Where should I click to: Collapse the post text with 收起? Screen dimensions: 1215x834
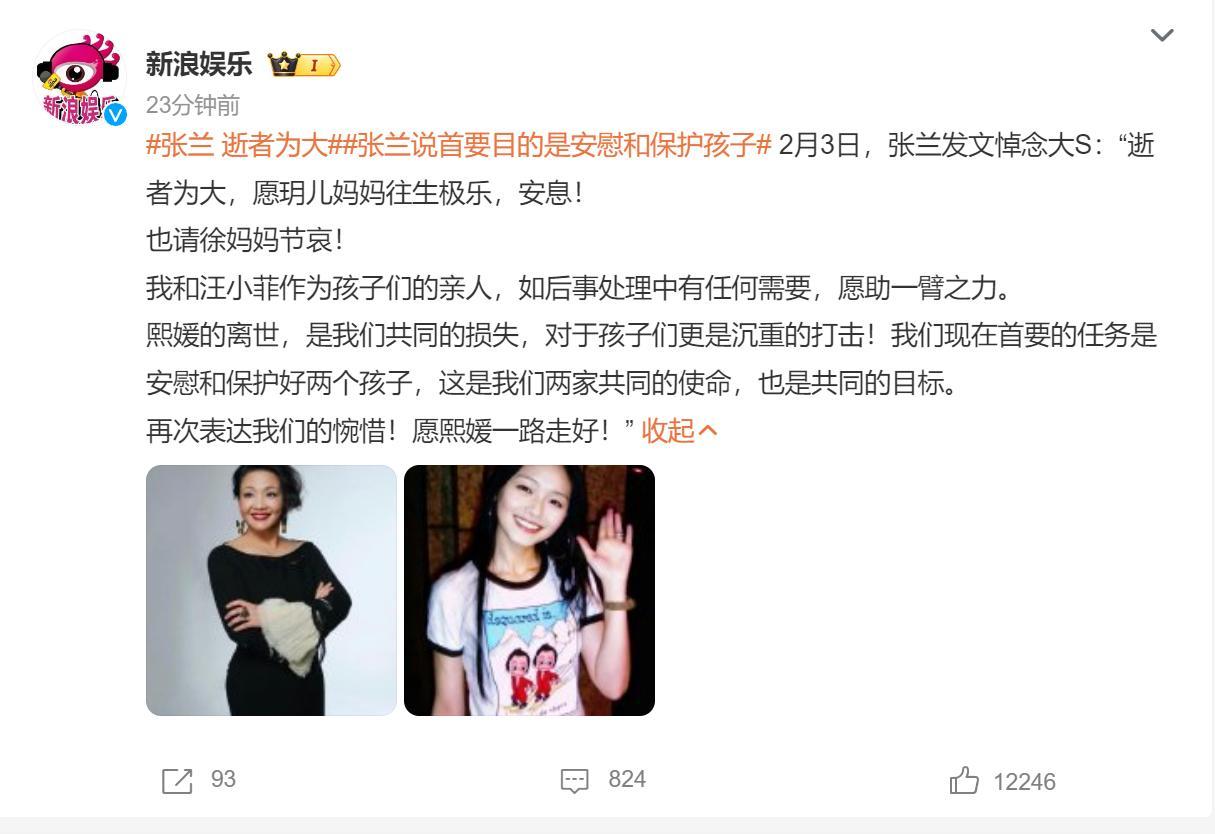pyautogui.click(x=668, y=431)
